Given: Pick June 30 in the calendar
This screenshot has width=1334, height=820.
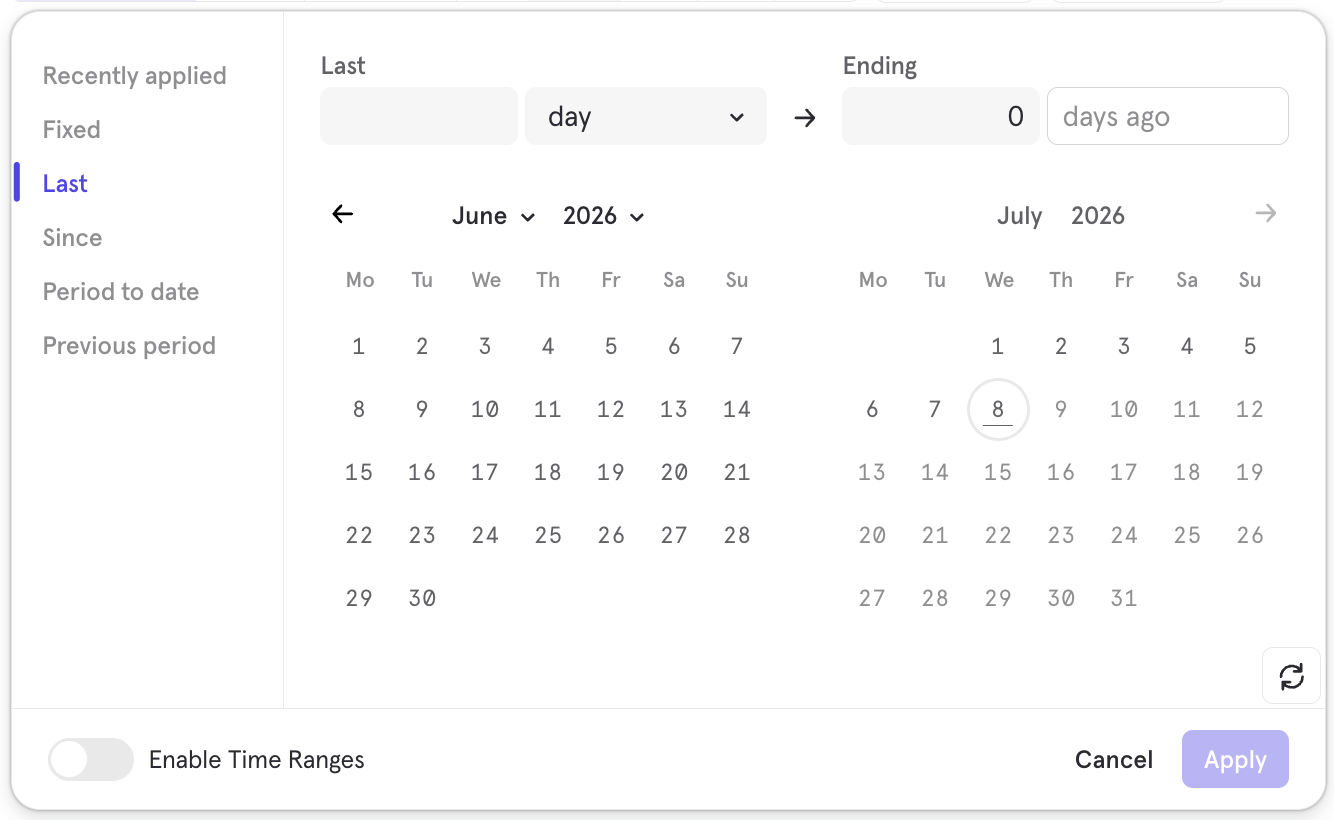Looking at the screenshot, I should click(422, 599).
